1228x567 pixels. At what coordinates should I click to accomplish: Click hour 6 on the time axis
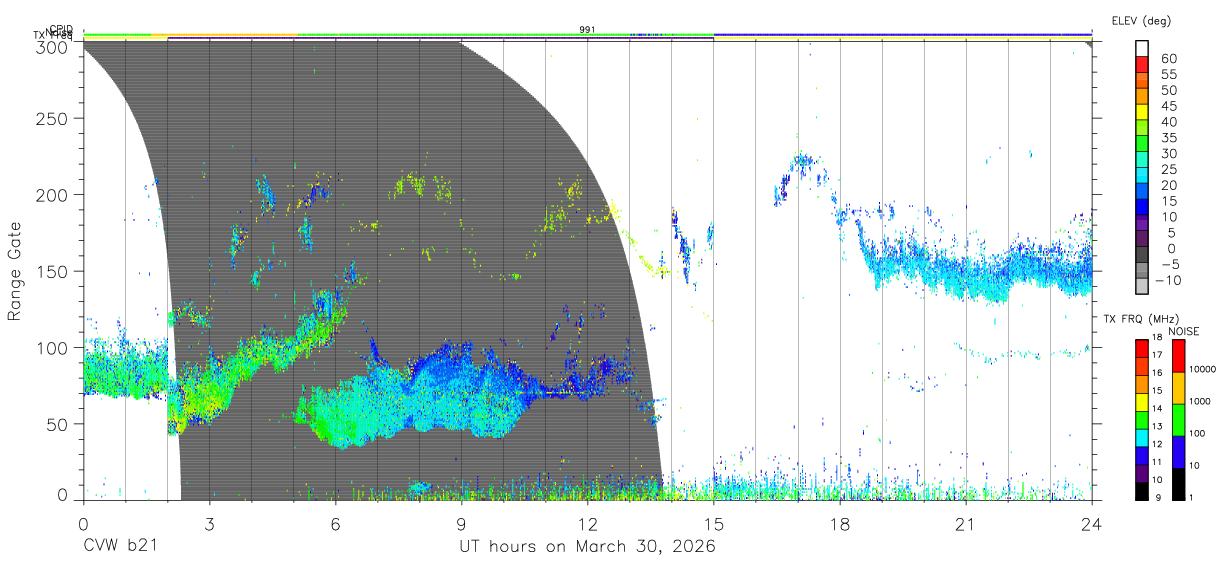point(335,523)
